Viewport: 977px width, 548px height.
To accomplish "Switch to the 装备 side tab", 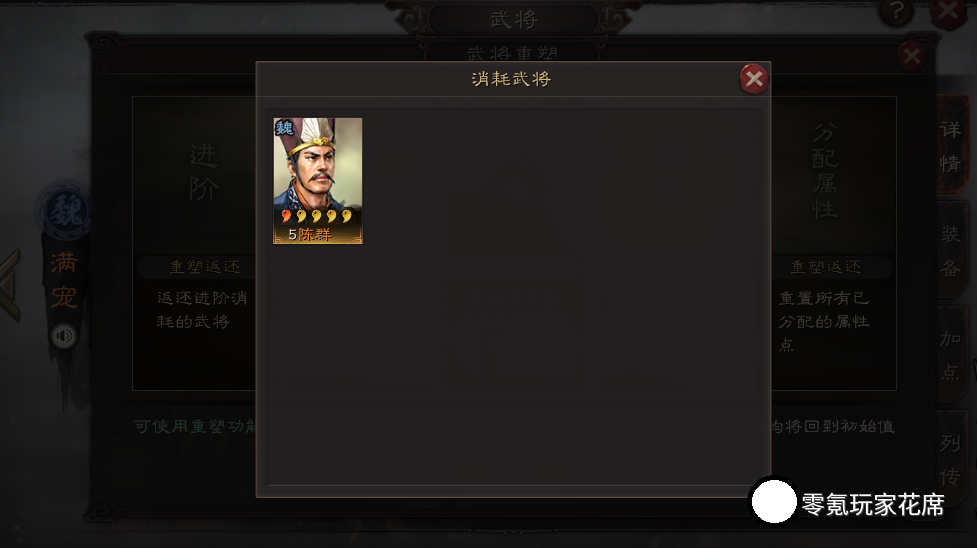I will 951,251.
